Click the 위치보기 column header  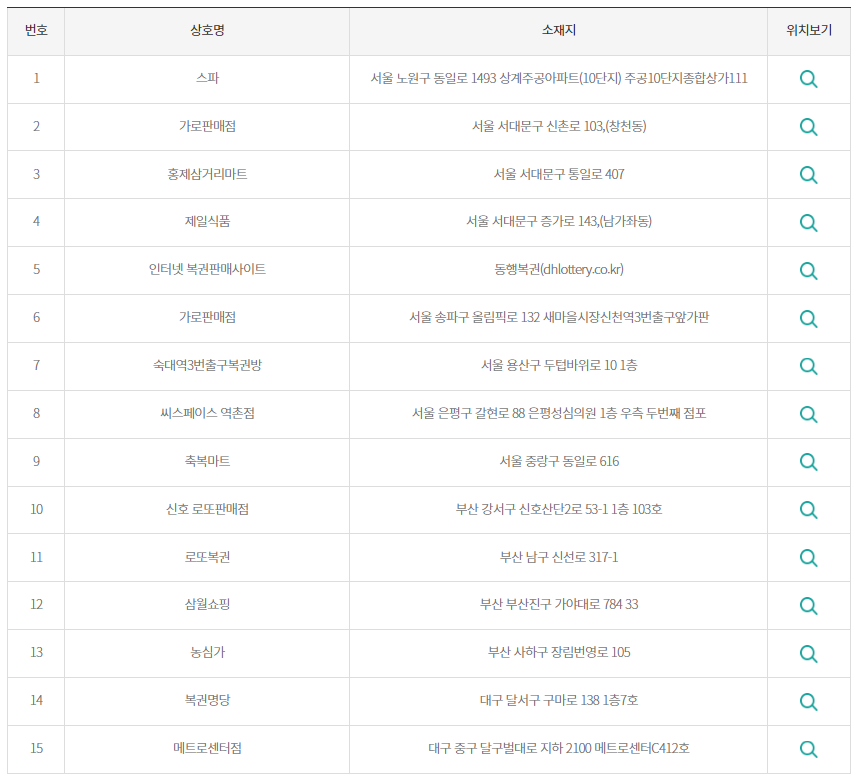click(x=809, y=31)
